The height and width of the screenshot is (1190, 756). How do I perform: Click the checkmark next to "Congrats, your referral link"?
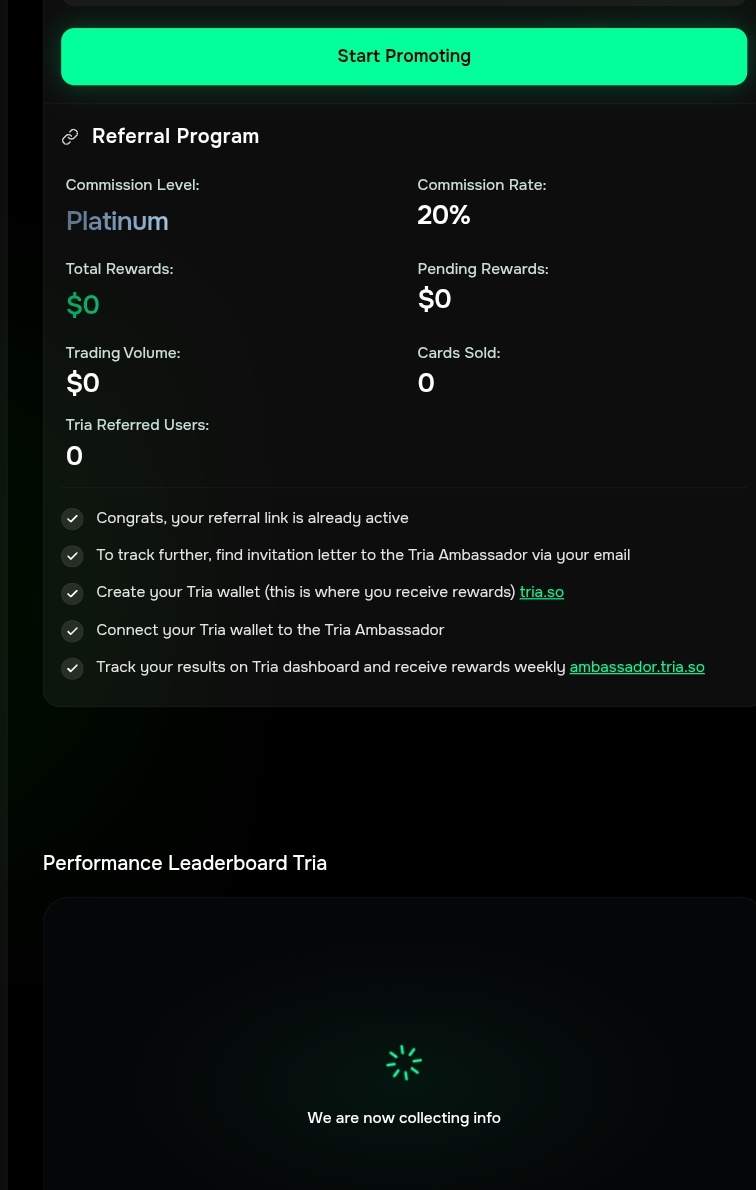pyautogui.click(x=72, y=518)
